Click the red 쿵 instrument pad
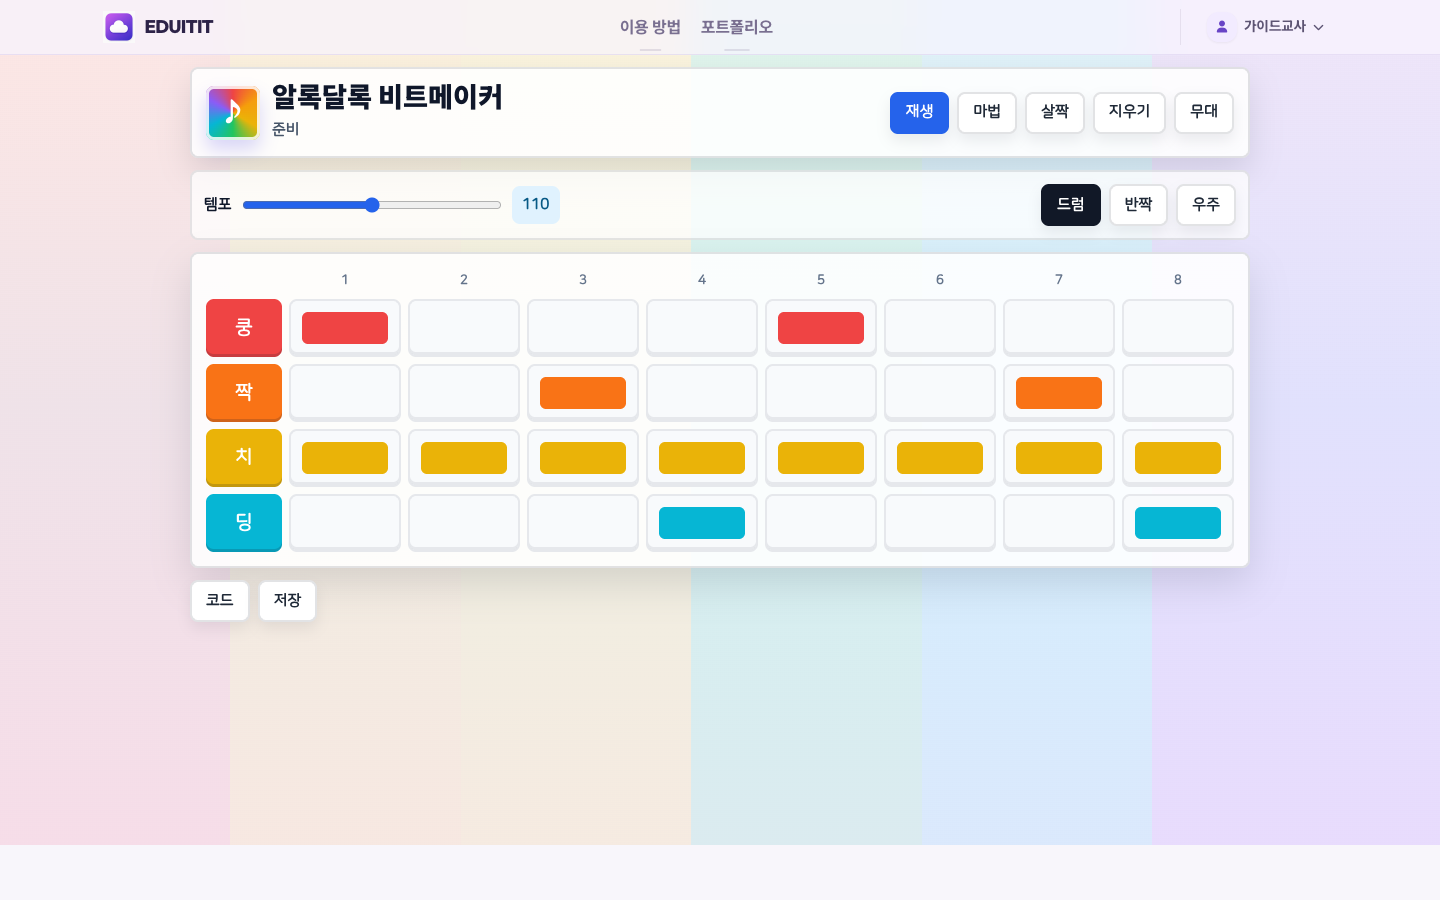Viewport: 1440px width, 900px height. tap(244, 328)
